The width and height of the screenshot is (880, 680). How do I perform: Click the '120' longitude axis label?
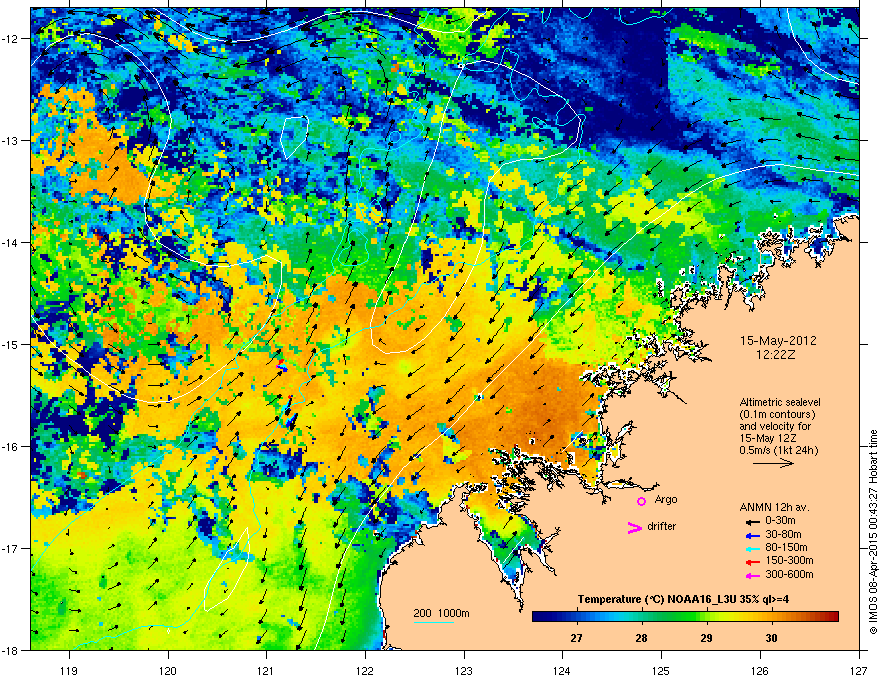coord(168,670)
